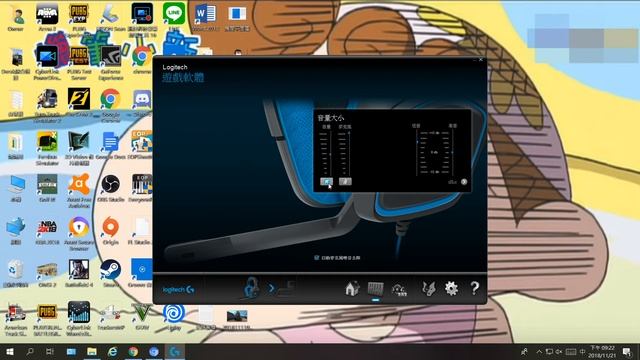Screen dimensions: 640x360
Task: Open the Google Chrome desktop shortcut
Action: pos(111,104)
